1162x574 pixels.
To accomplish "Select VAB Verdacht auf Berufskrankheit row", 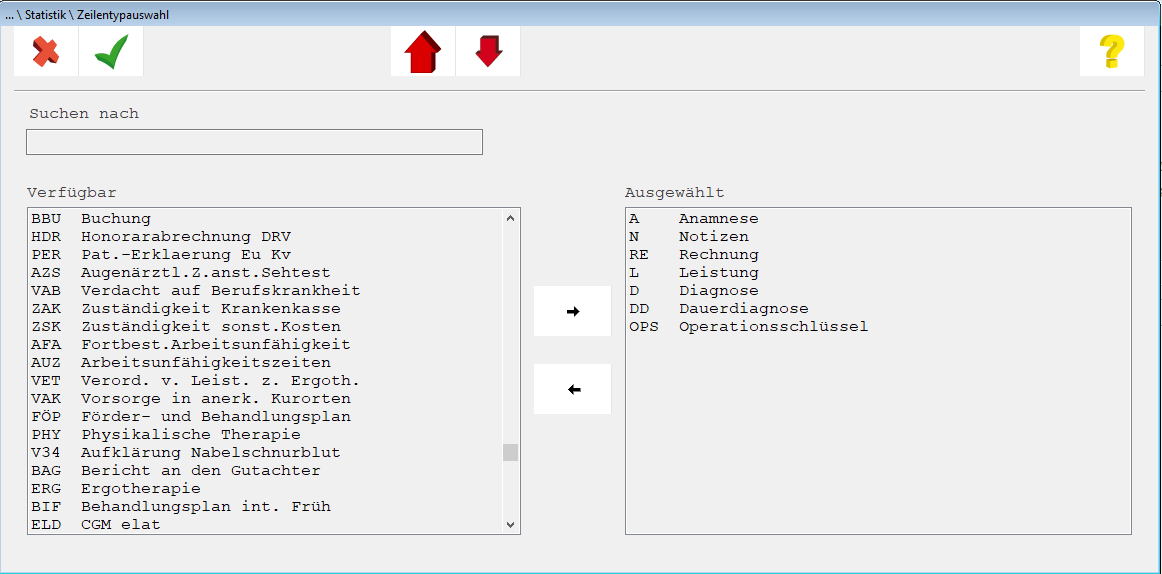I will pos(265,290).
